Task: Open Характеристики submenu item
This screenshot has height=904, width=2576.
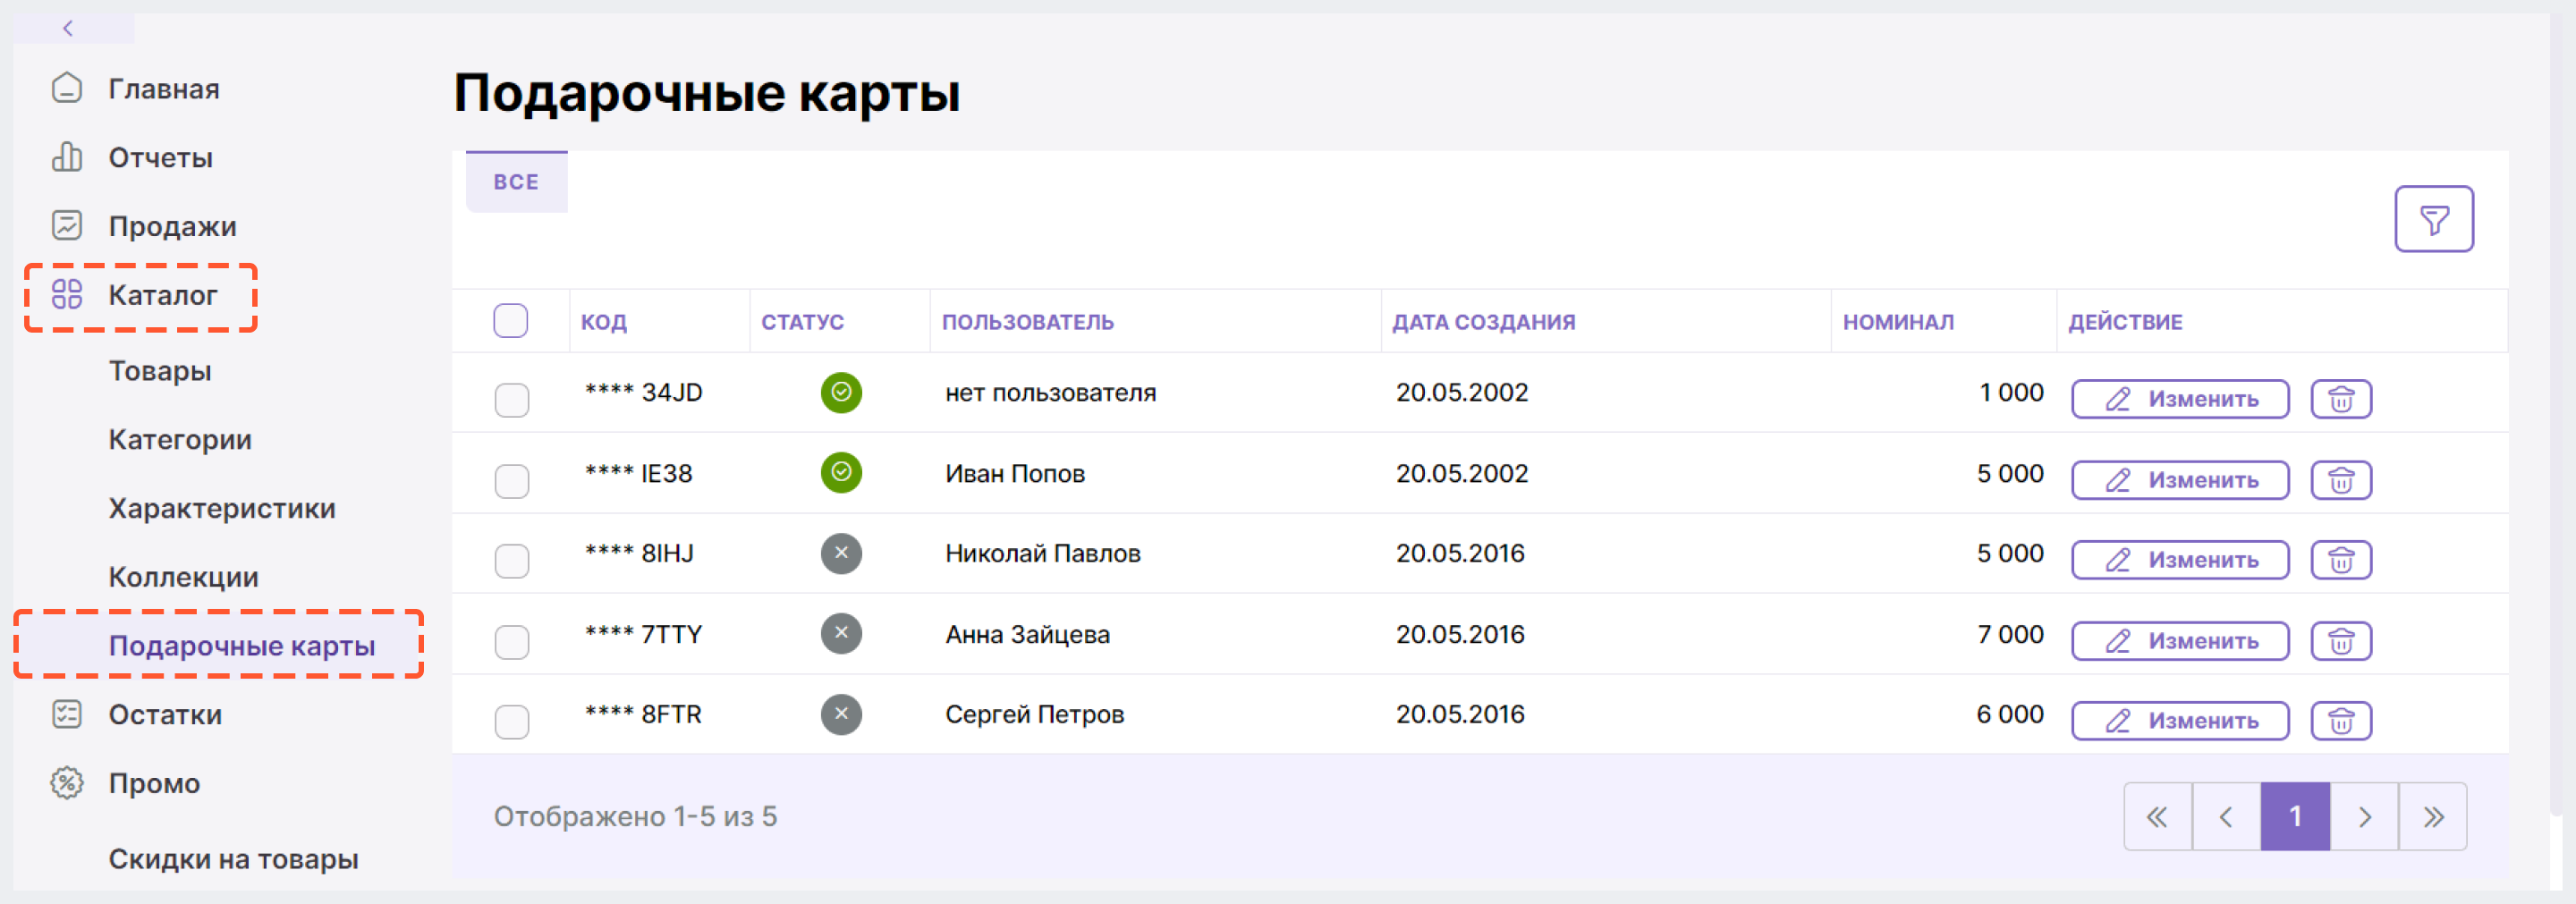Action: coord(222,509)
